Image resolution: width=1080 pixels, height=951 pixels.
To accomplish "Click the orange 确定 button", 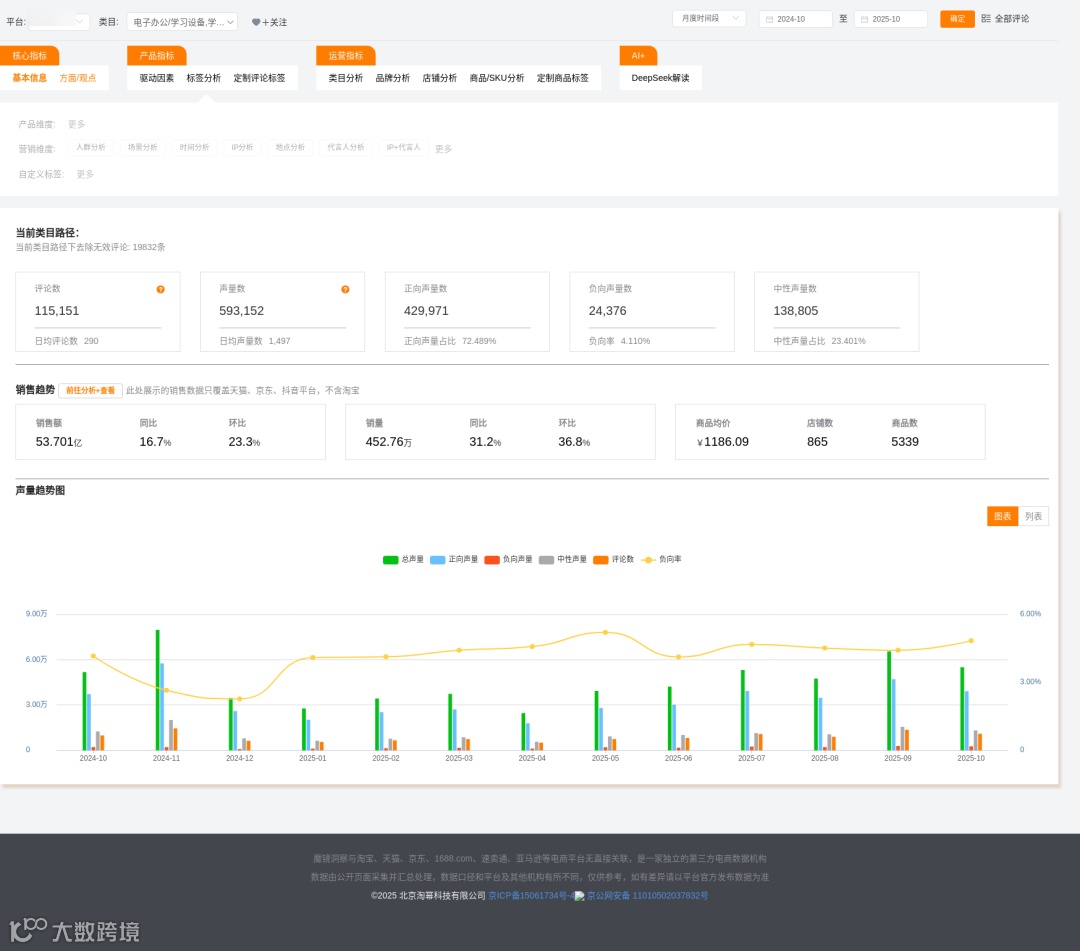I will [957, 19].
